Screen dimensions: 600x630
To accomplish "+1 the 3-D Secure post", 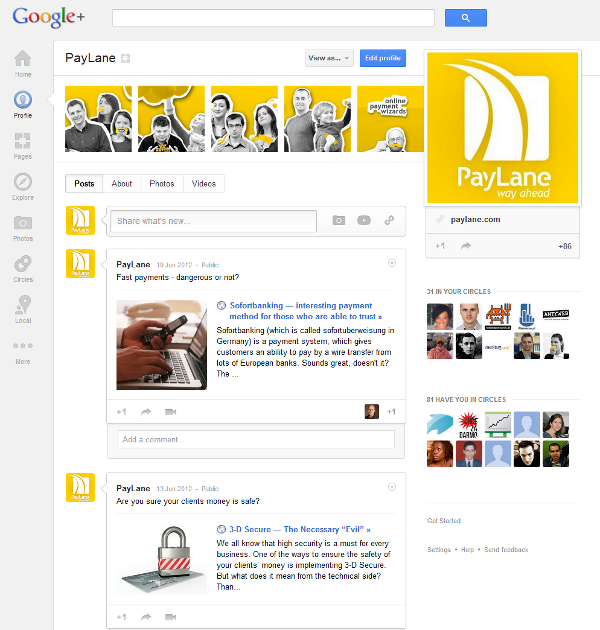I will tap(121, 617).
